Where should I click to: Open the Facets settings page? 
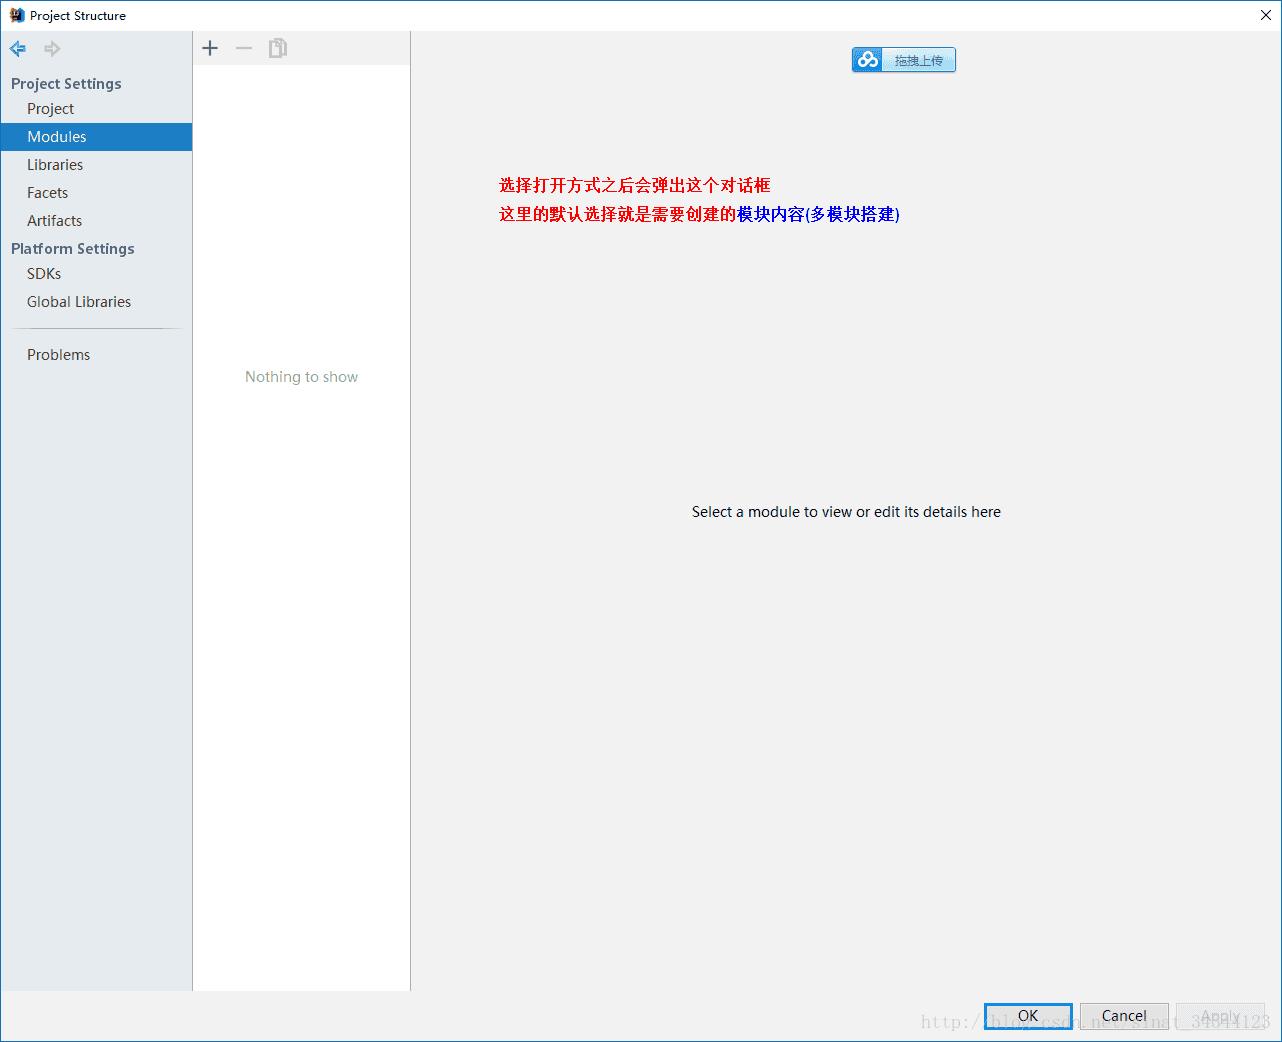tap(48, 193)
